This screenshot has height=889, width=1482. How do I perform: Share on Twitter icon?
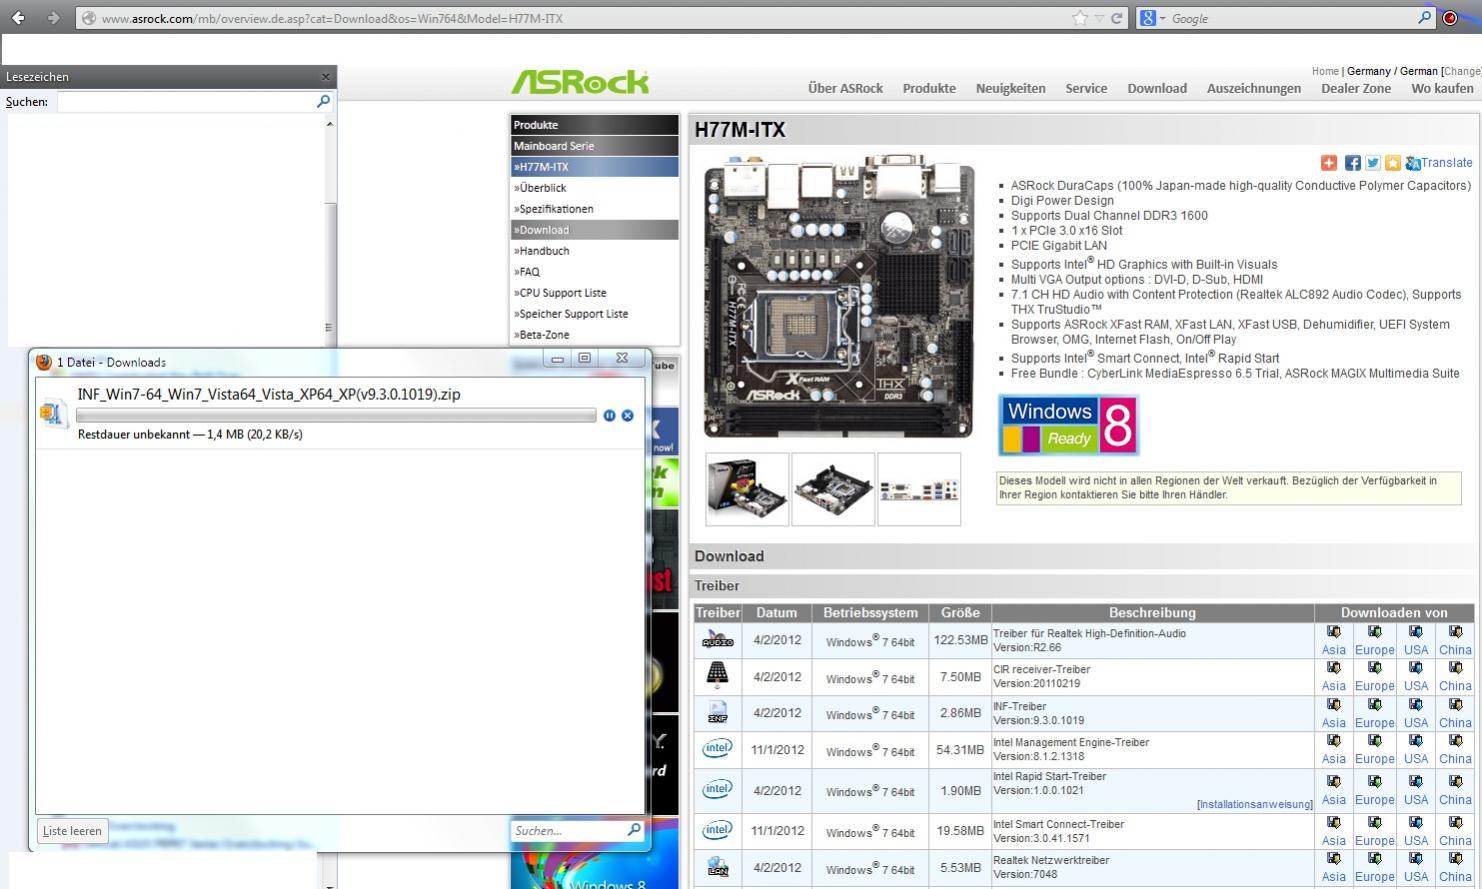pyautogui.click(x=1373, y=163)
